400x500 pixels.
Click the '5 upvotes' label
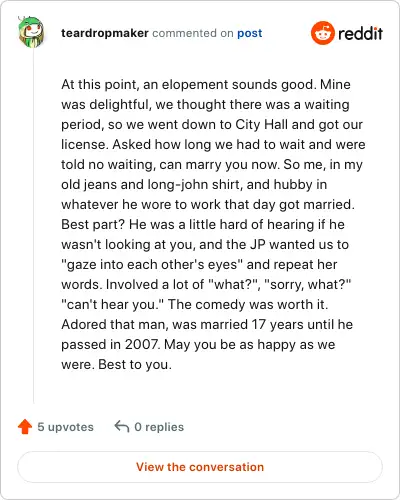(x=65, y=427)
